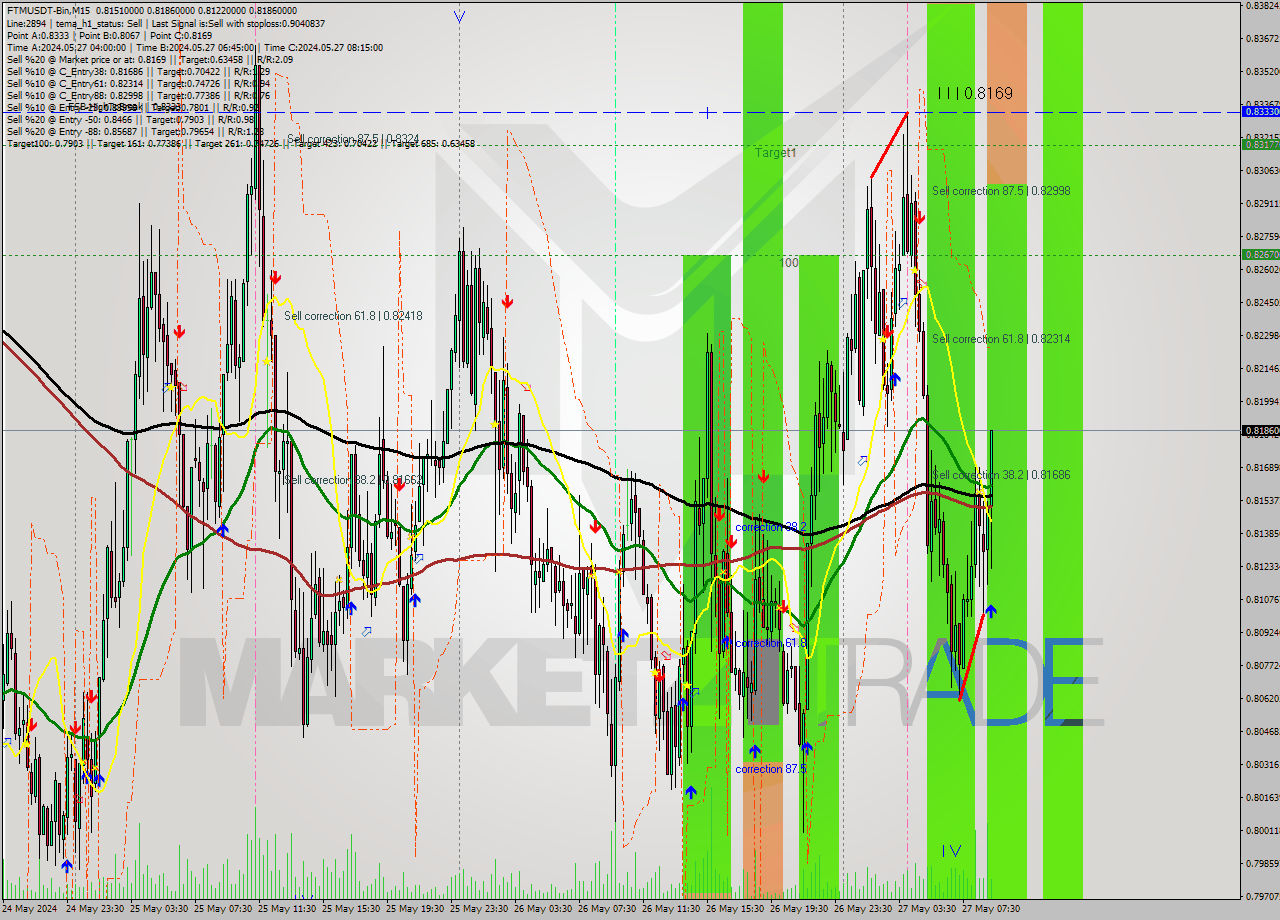Click the Target1 label on green zone
1280x920 pixels.
pyautogui.click(x=776, y=153)
